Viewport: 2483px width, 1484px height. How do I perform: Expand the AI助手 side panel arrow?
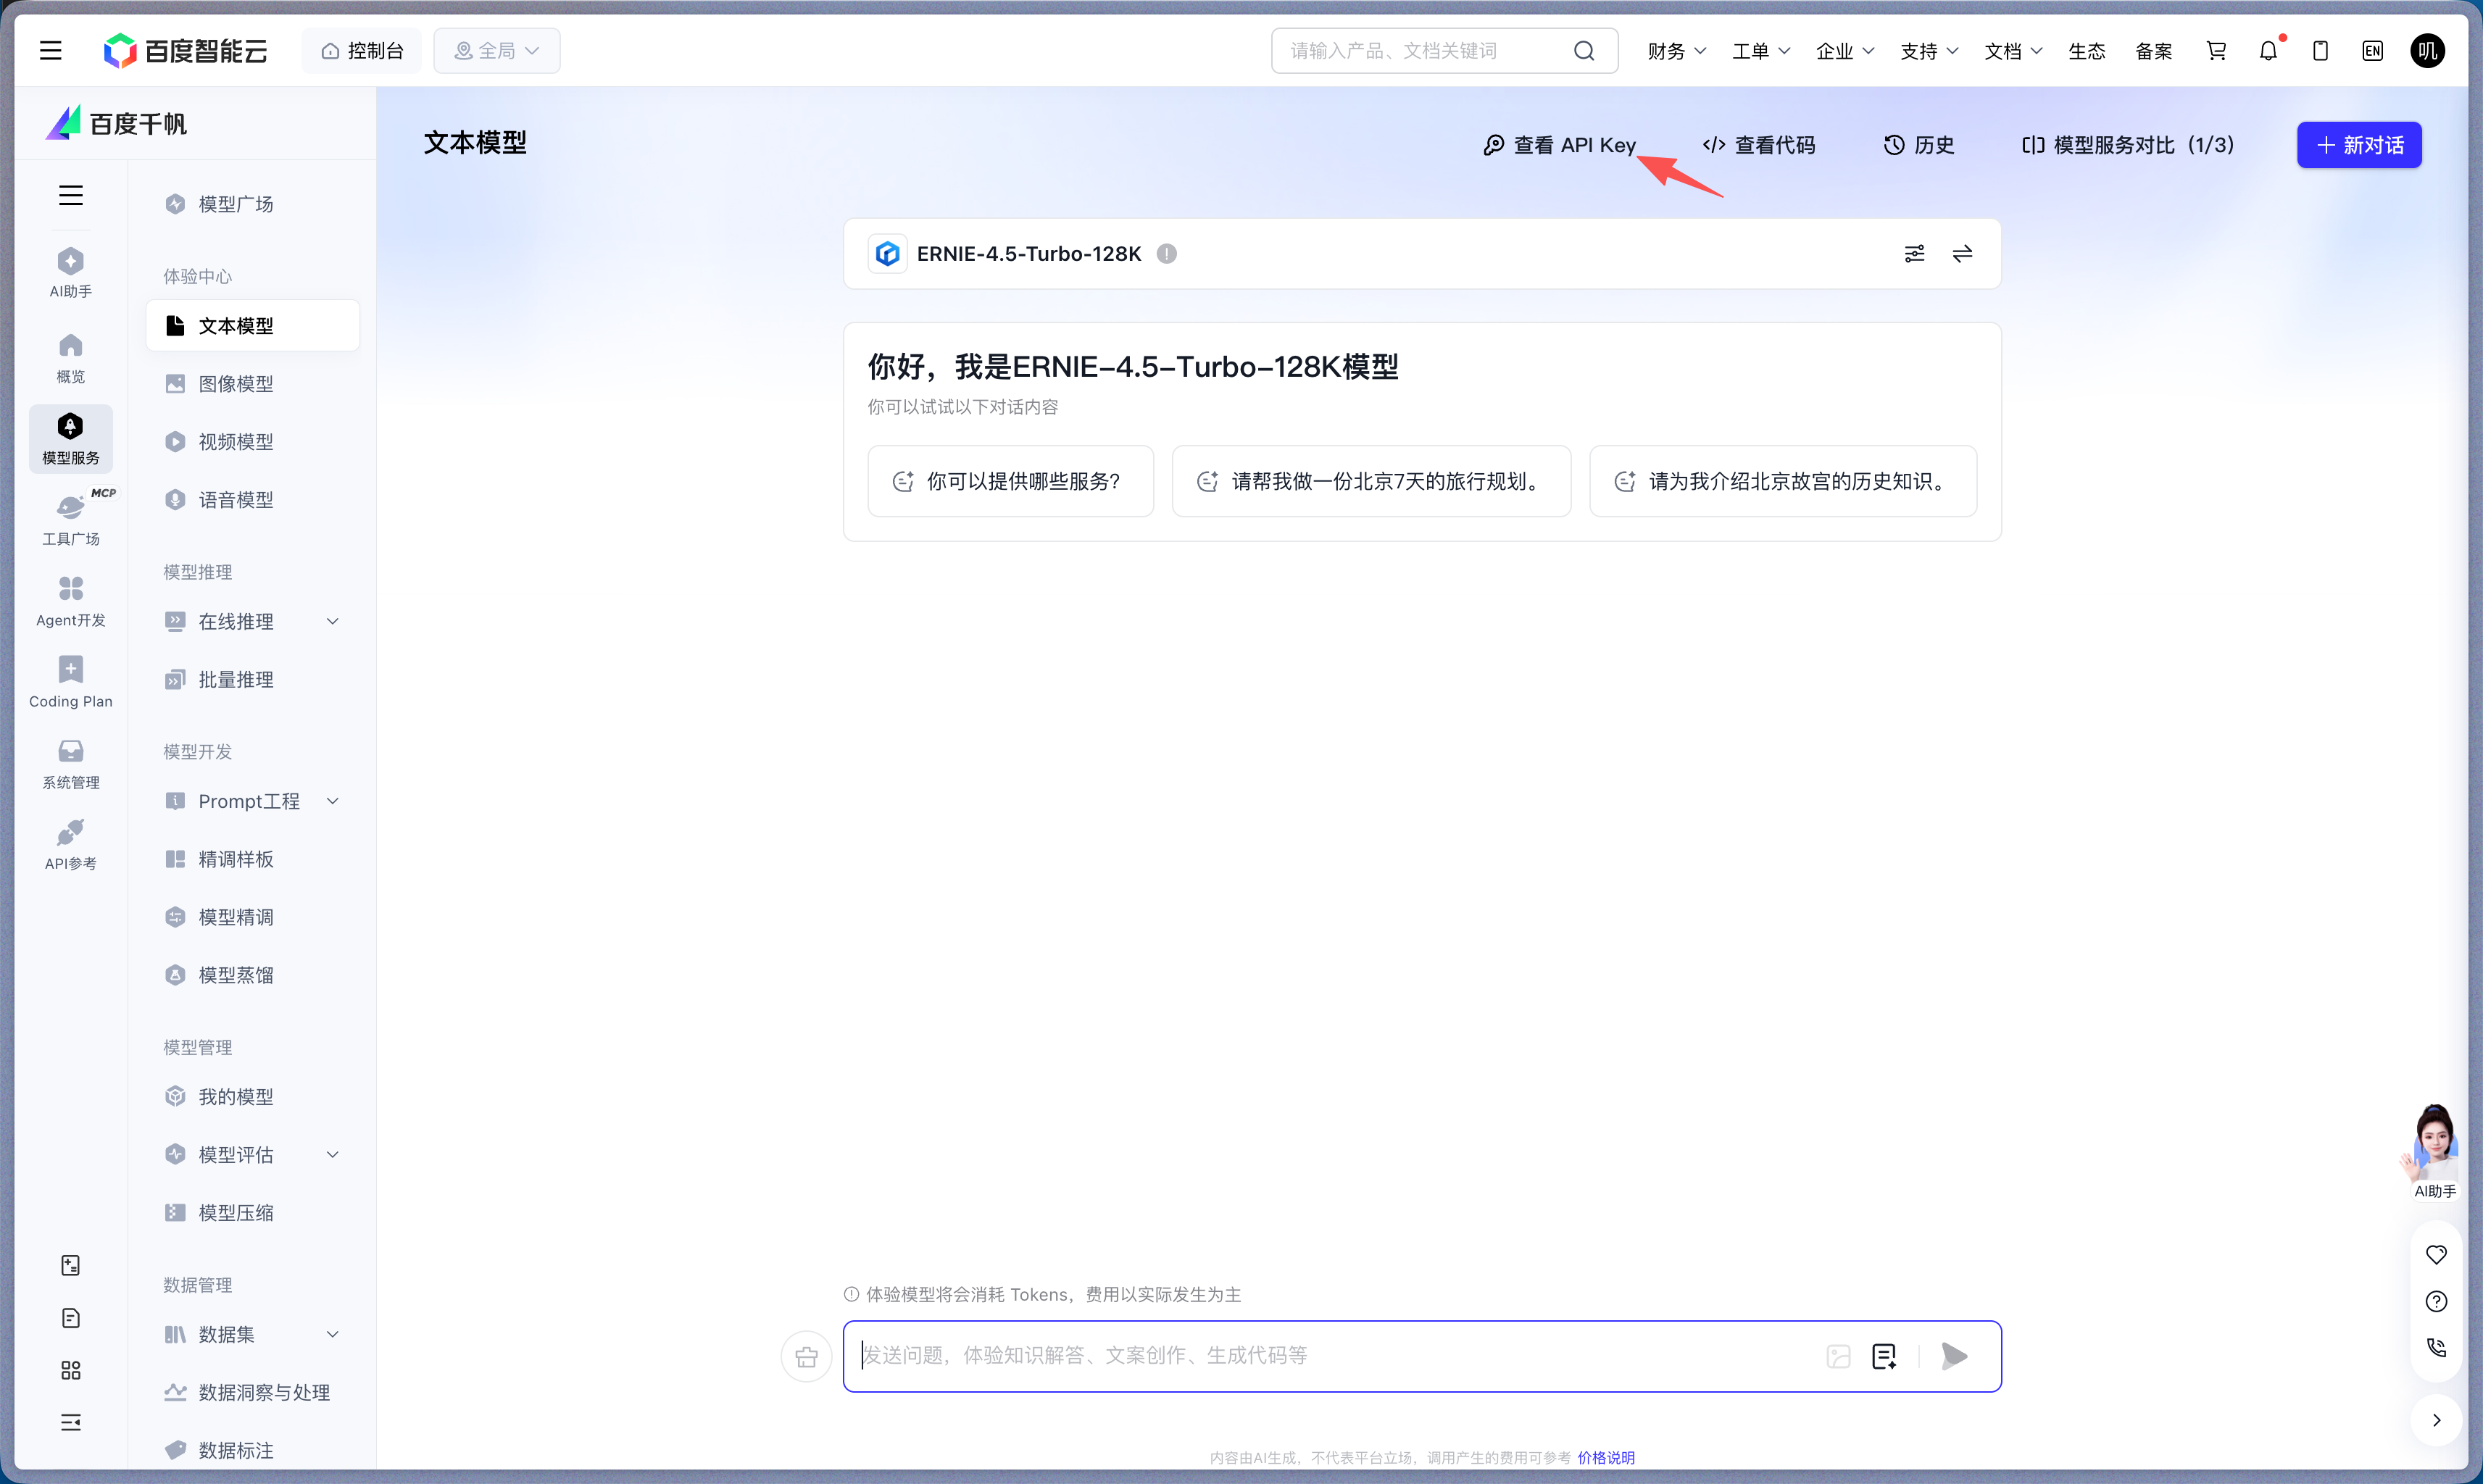[2436, 1420]
